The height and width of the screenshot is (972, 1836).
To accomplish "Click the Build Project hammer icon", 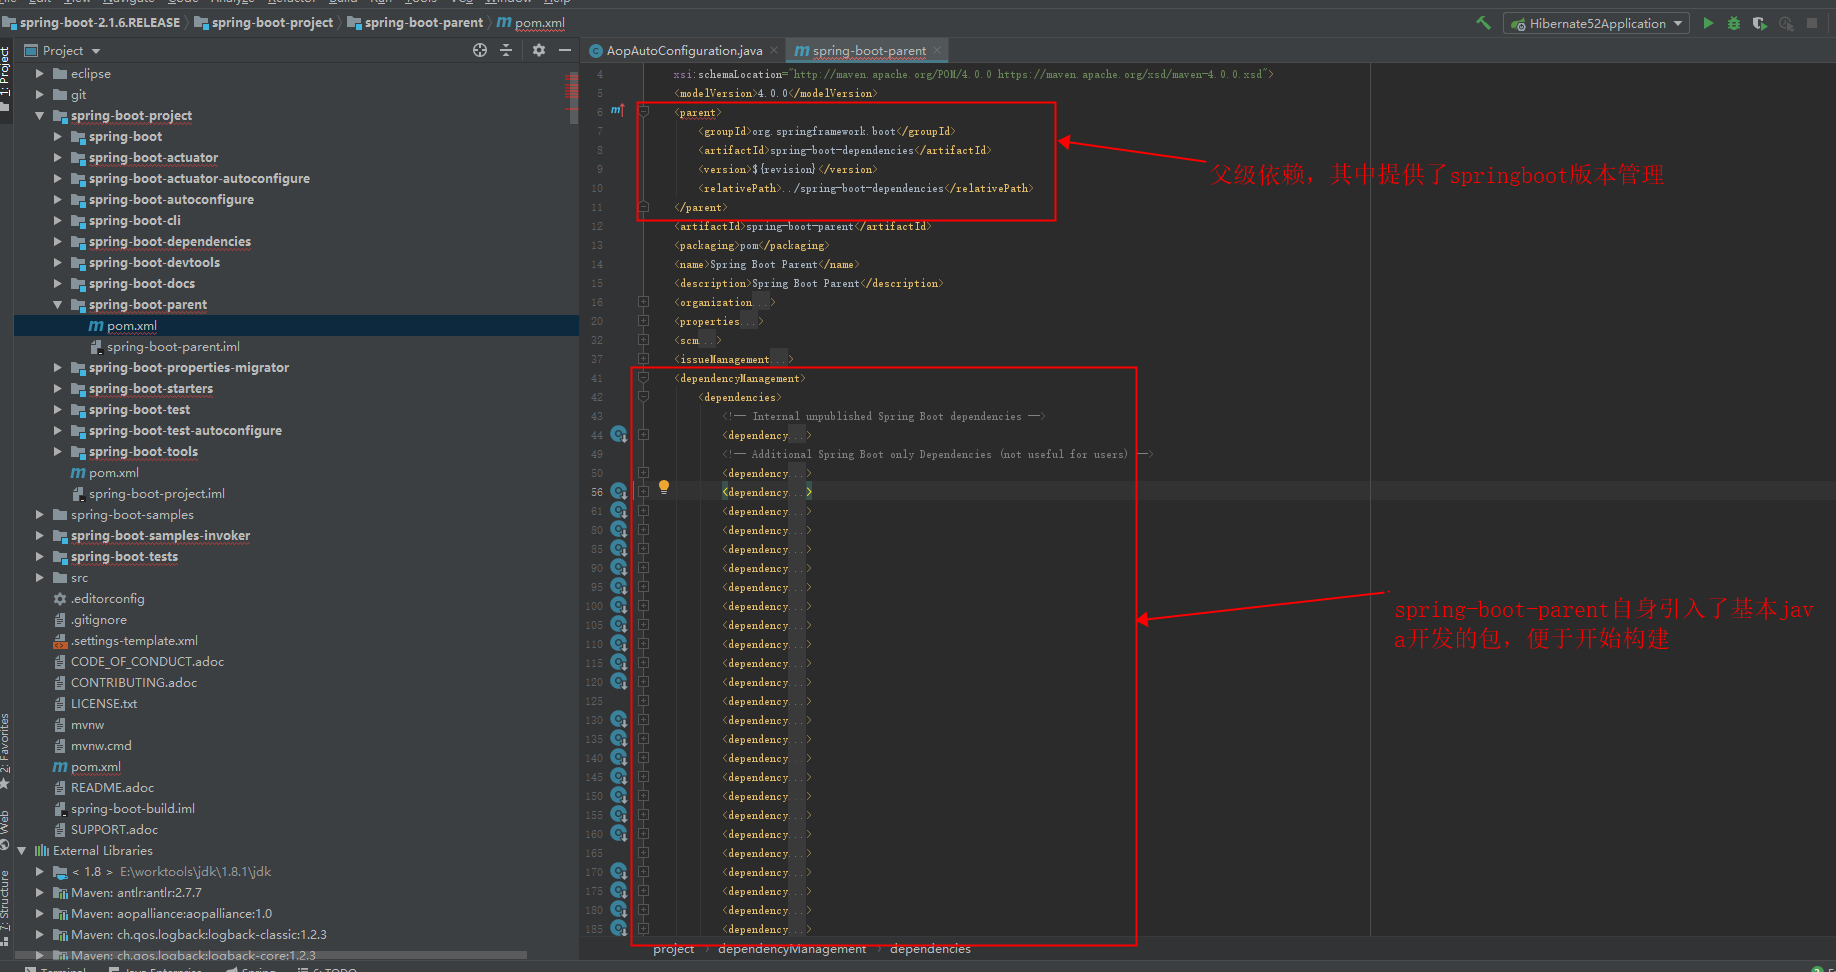I will [1484, 23].
